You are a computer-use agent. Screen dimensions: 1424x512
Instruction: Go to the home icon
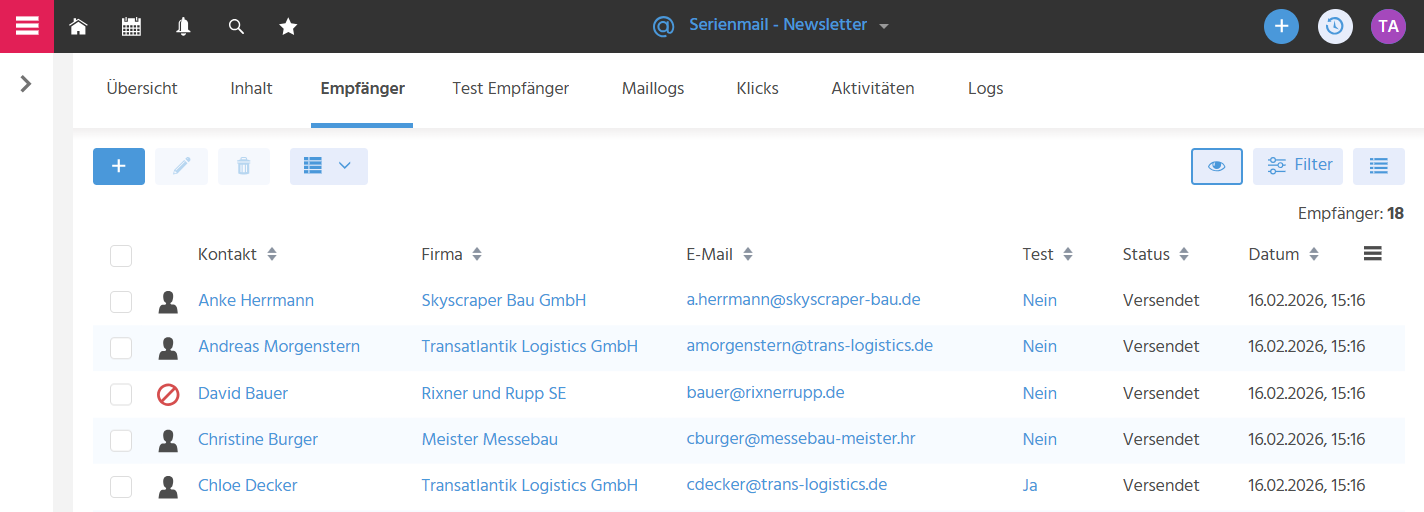pos(78,27)
